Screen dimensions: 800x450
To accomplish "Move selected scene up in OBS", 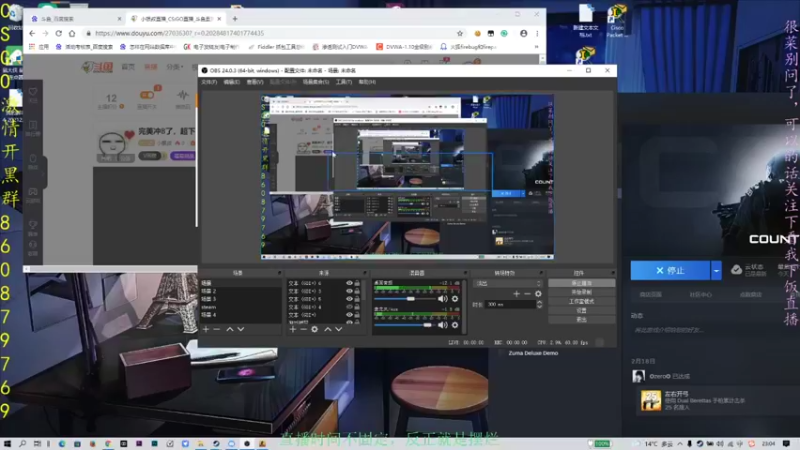I will coord(230,330).
